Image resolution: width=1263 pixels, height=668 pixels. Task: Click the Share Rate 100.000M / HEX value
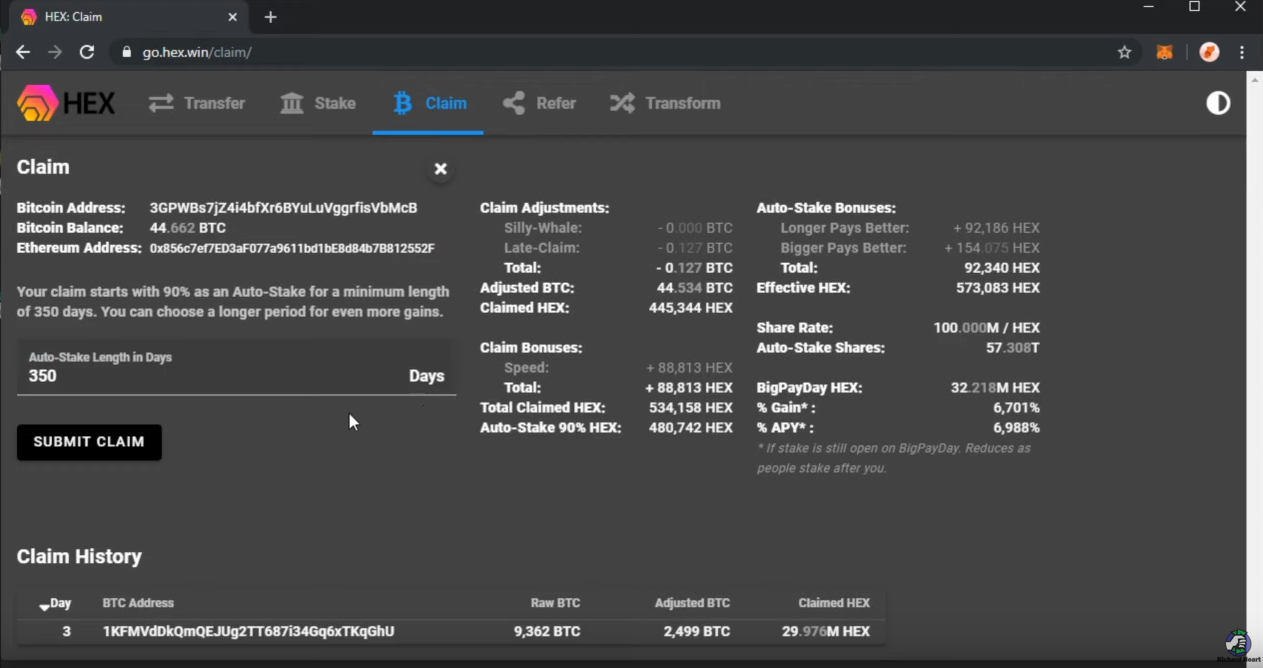tap(987, 328)
